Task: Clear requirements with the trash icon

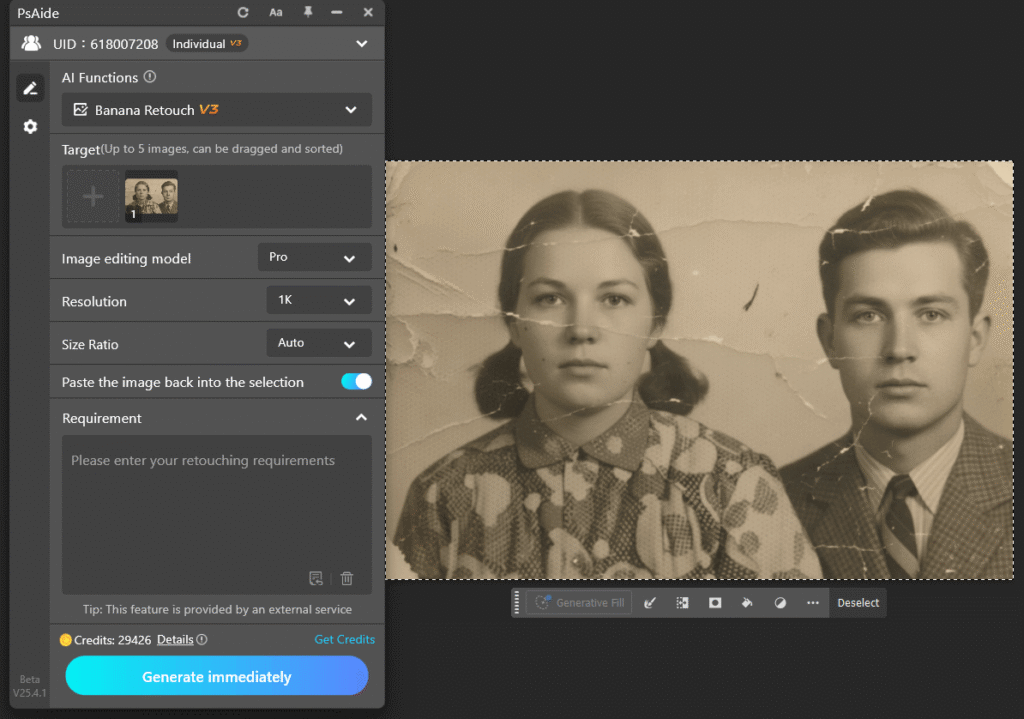Action: tap(346, 578)
